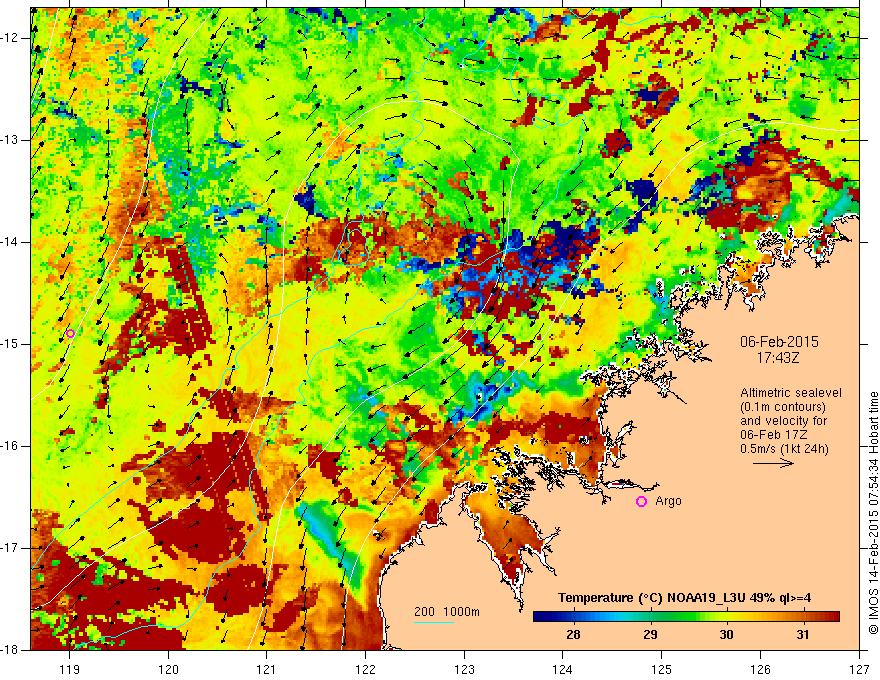Click the colorbar tick label 29
The image size is (880, 680).
[650, 635]
